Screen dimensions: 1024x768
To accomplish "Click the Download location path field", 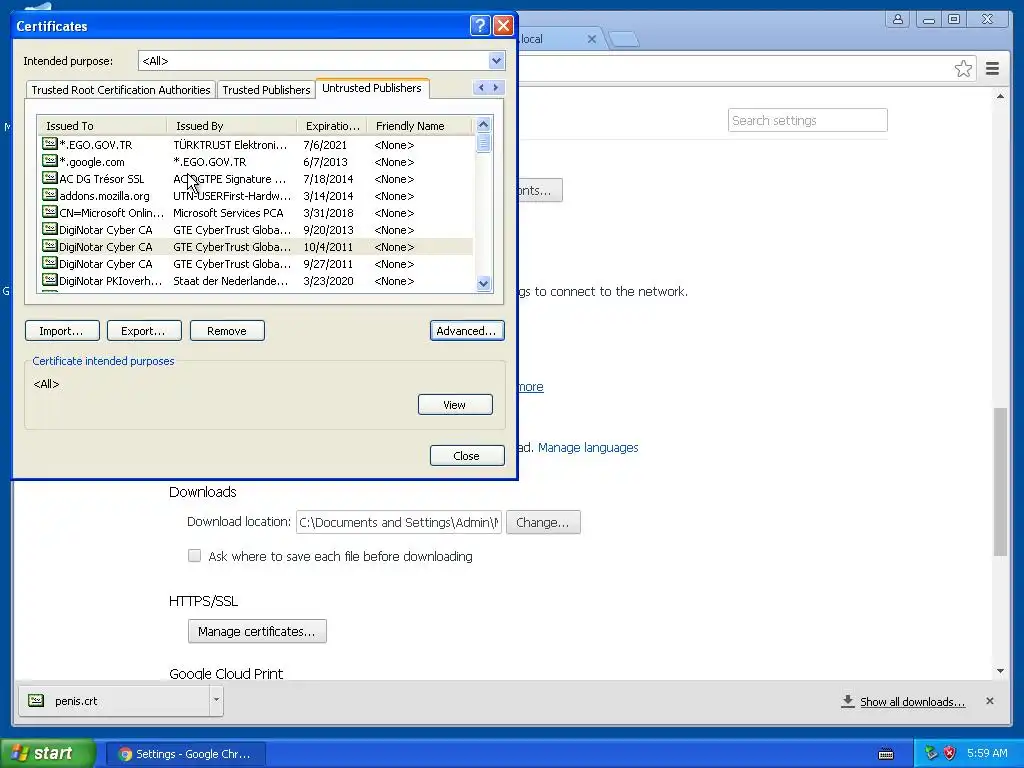I will point(398,522).
